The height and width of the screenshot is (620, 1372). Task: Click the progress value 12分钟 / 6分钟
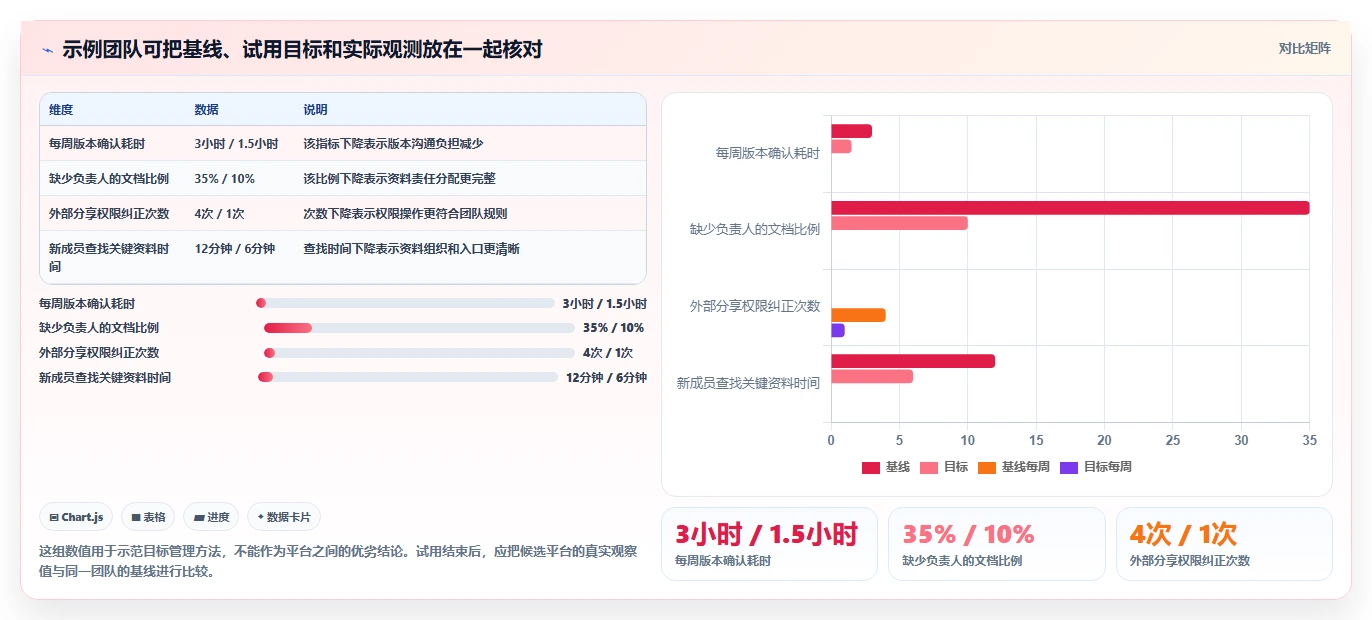pyautogui.click(x=606, y=377)
